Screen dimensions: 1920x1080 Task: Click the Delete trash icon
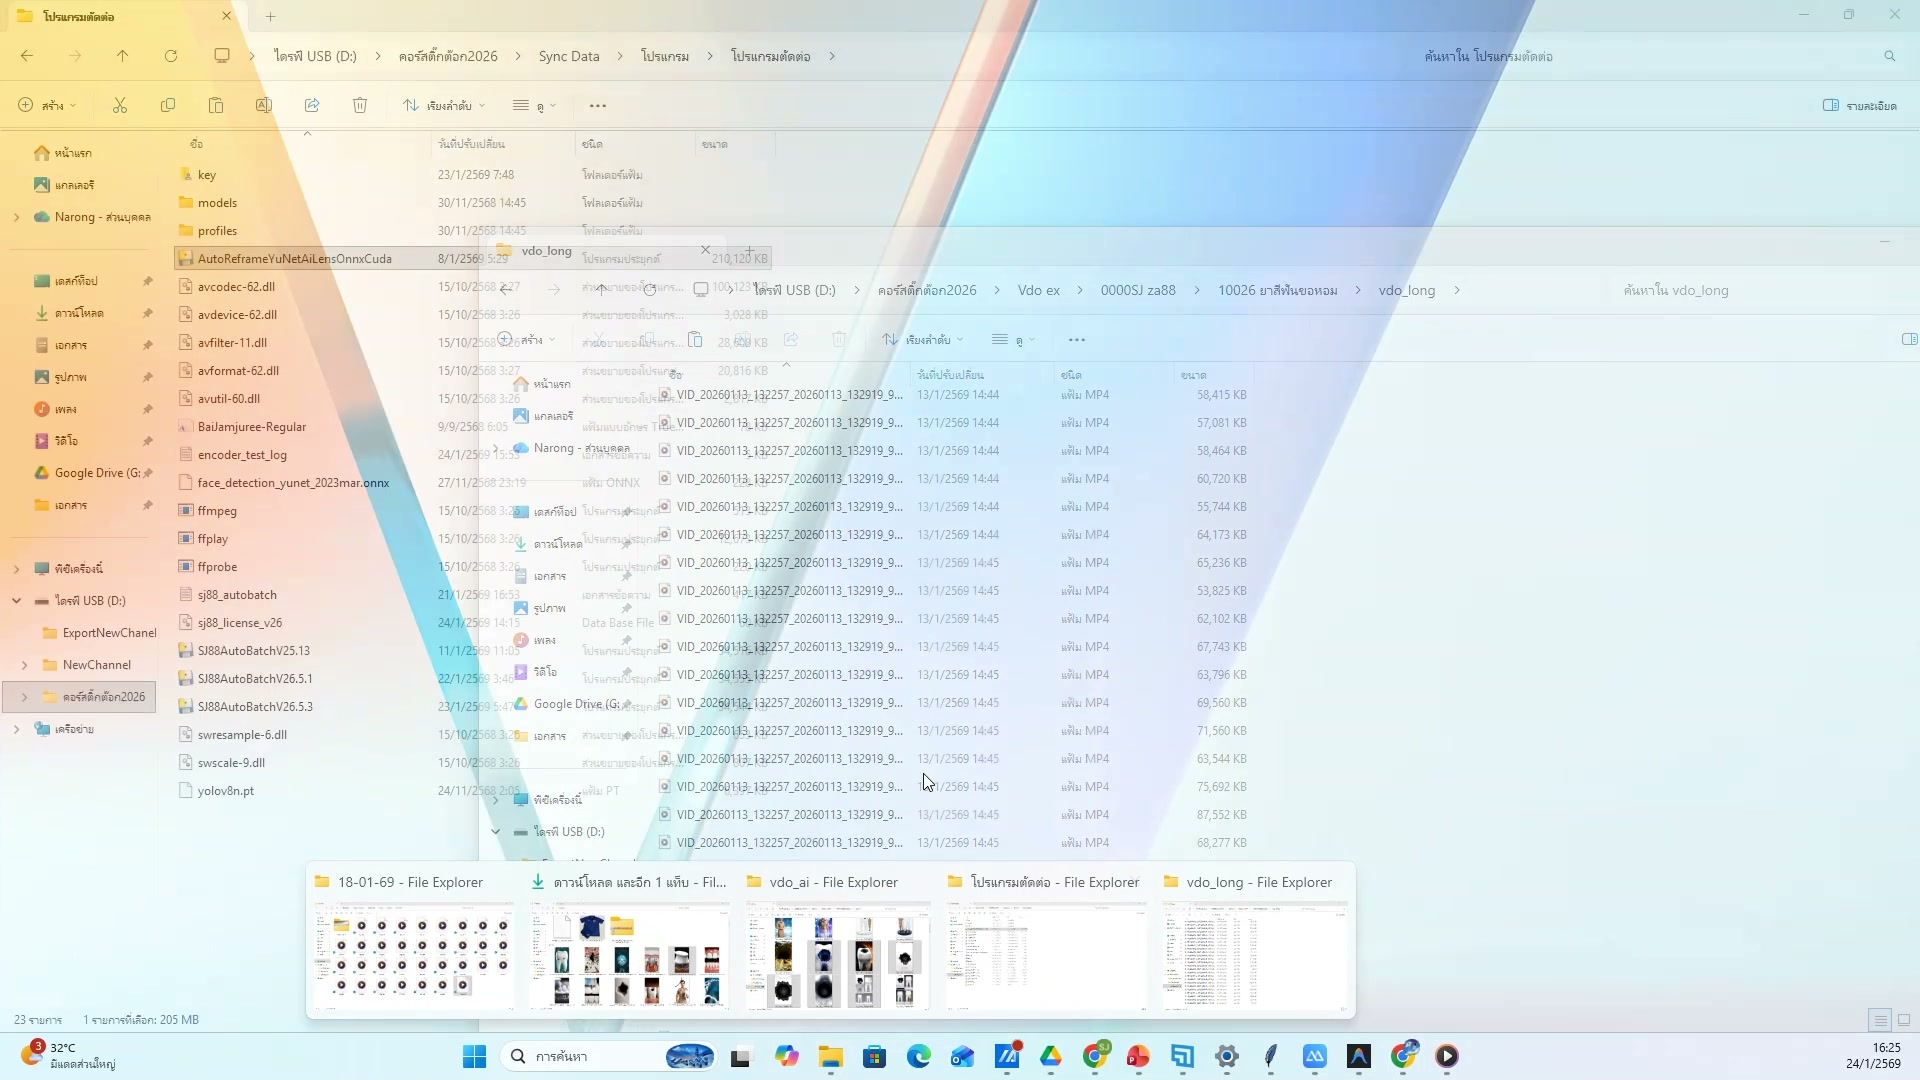click(x=360, y=105)
